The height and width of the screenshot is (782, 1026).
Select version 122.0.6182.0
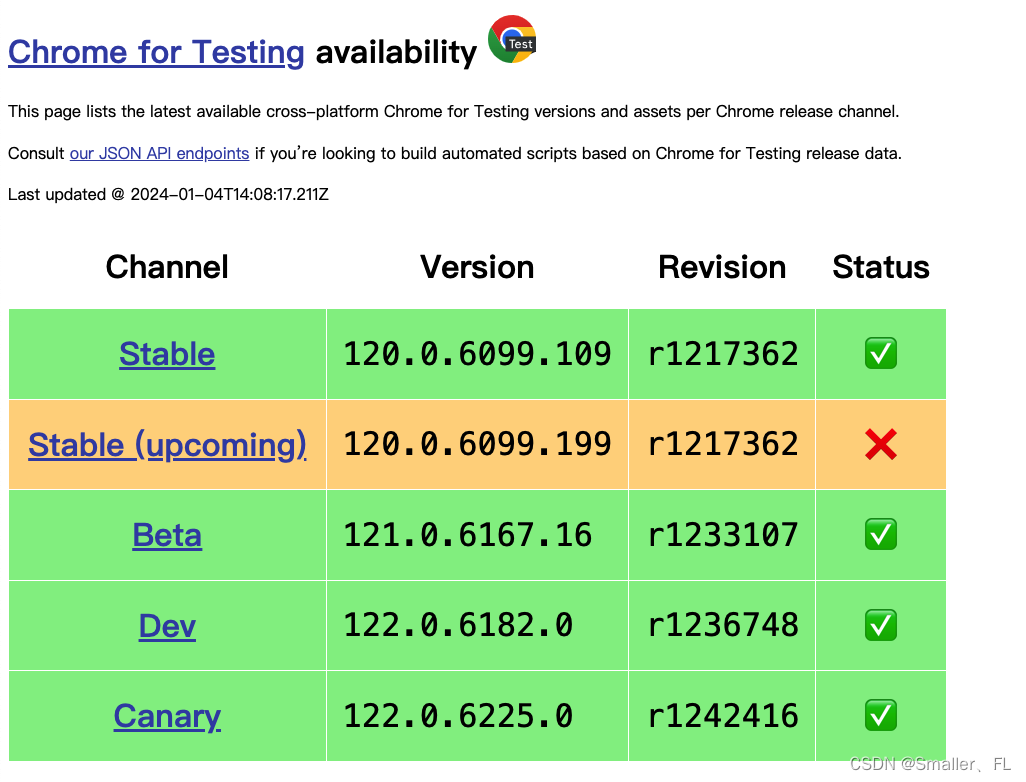[x=458, y=625]
